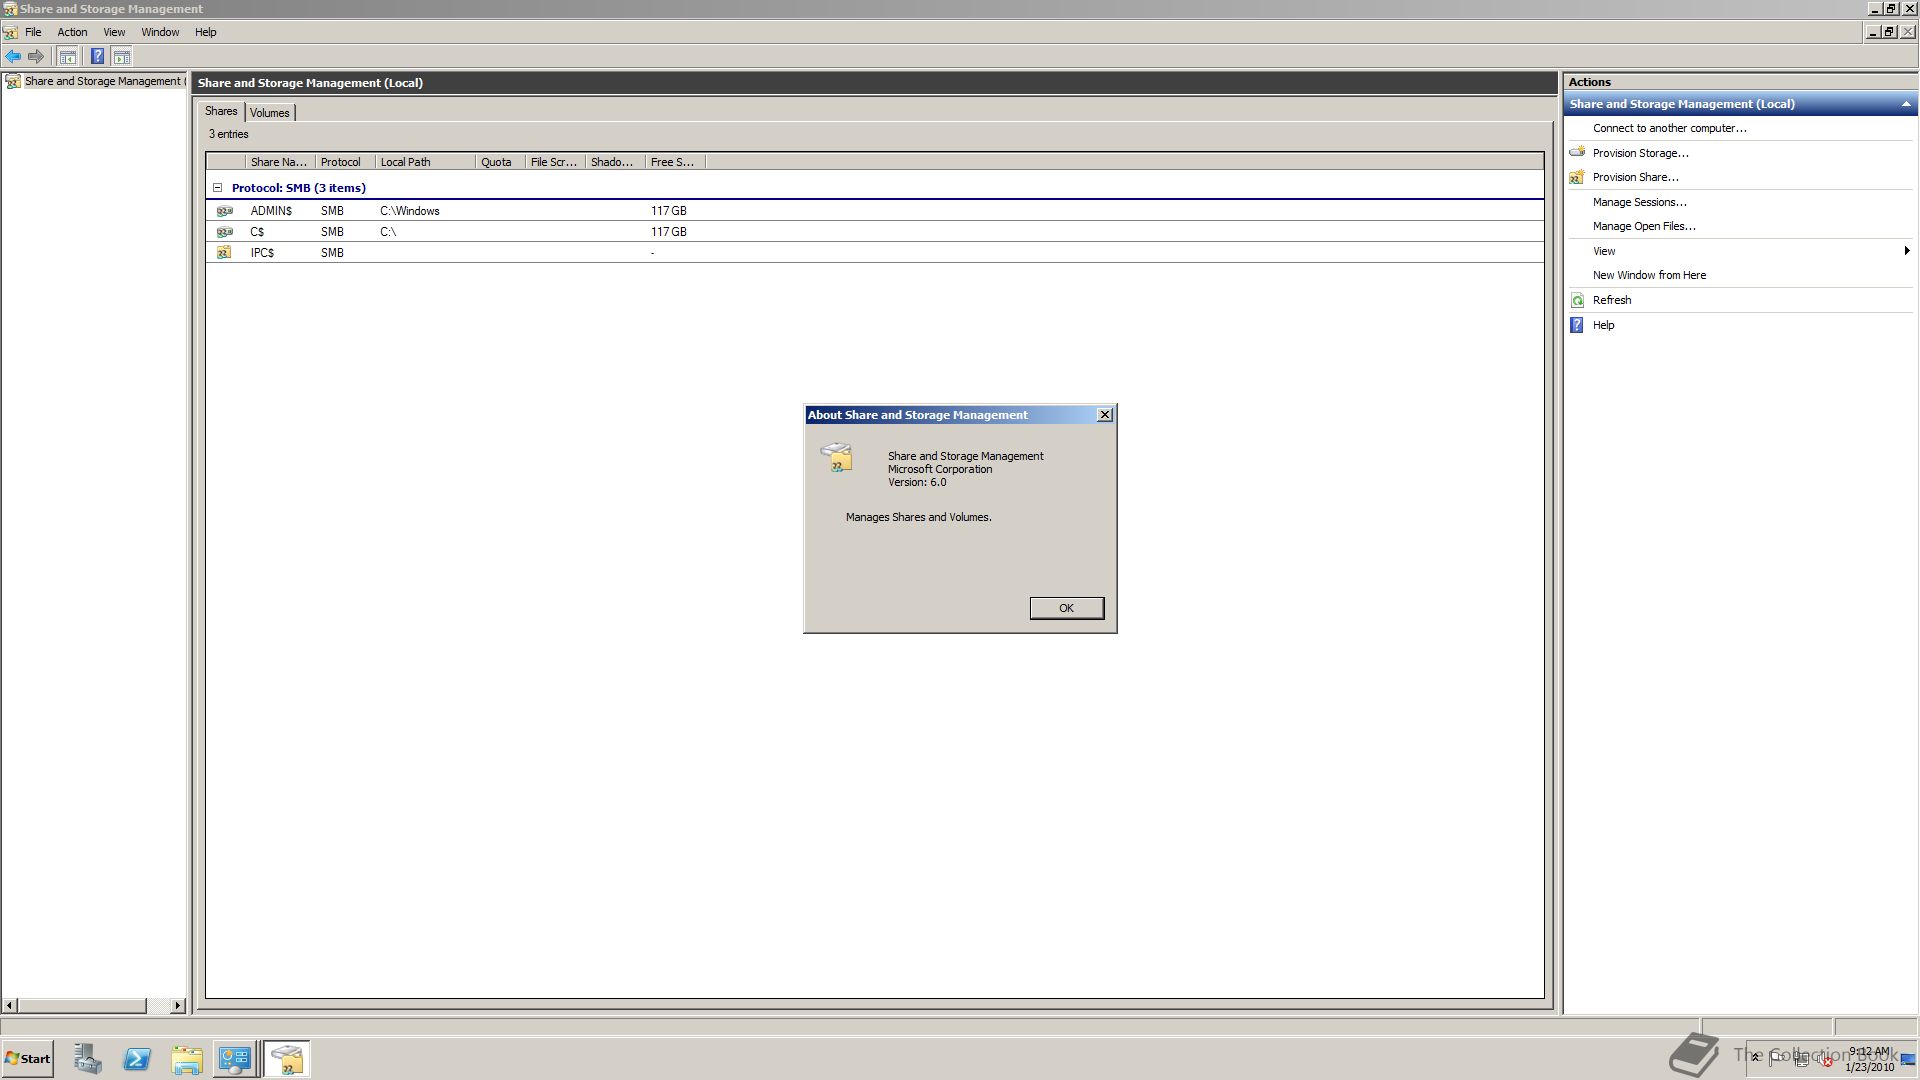Click the MMC application icon in menu bar

[10, 32]
